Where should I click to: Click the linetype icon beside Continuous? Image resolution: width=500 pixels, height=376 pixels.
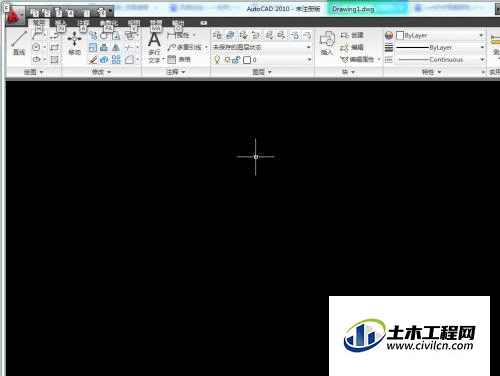(x=389, y=60)
